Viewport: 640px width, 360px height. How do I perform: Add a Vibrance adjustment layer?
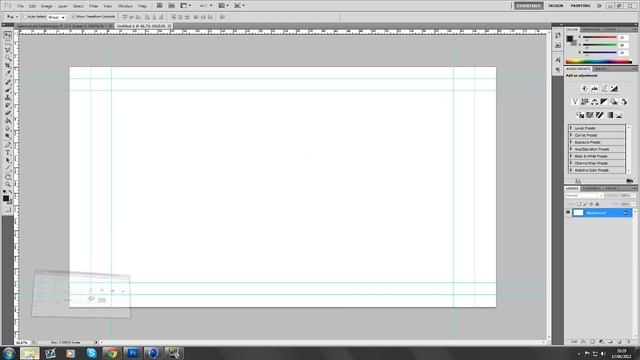pos(575,102)
